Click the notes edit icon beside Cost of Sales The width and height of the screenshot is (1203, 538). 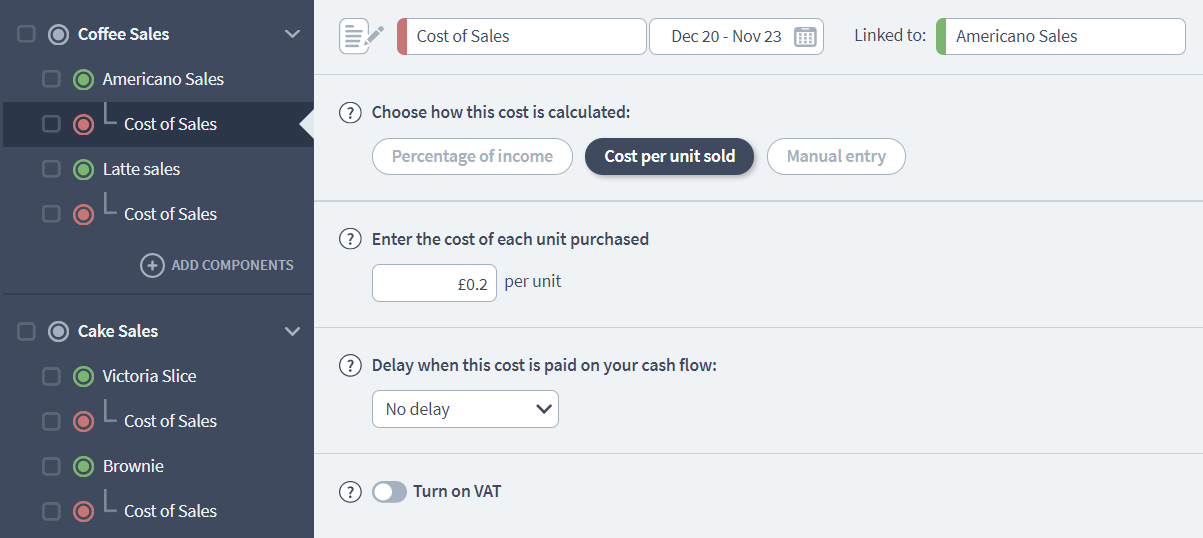(x=361, y=36)
